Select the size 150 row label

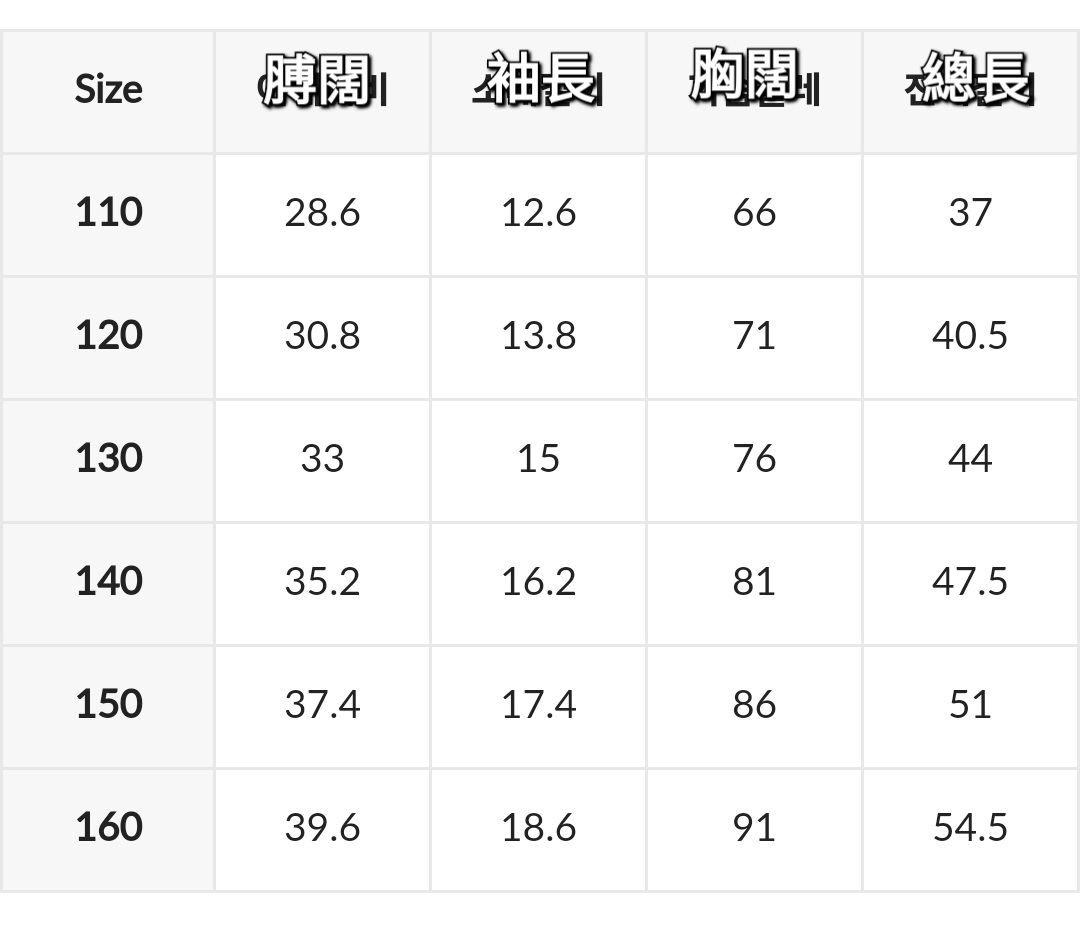click(109, 703)
